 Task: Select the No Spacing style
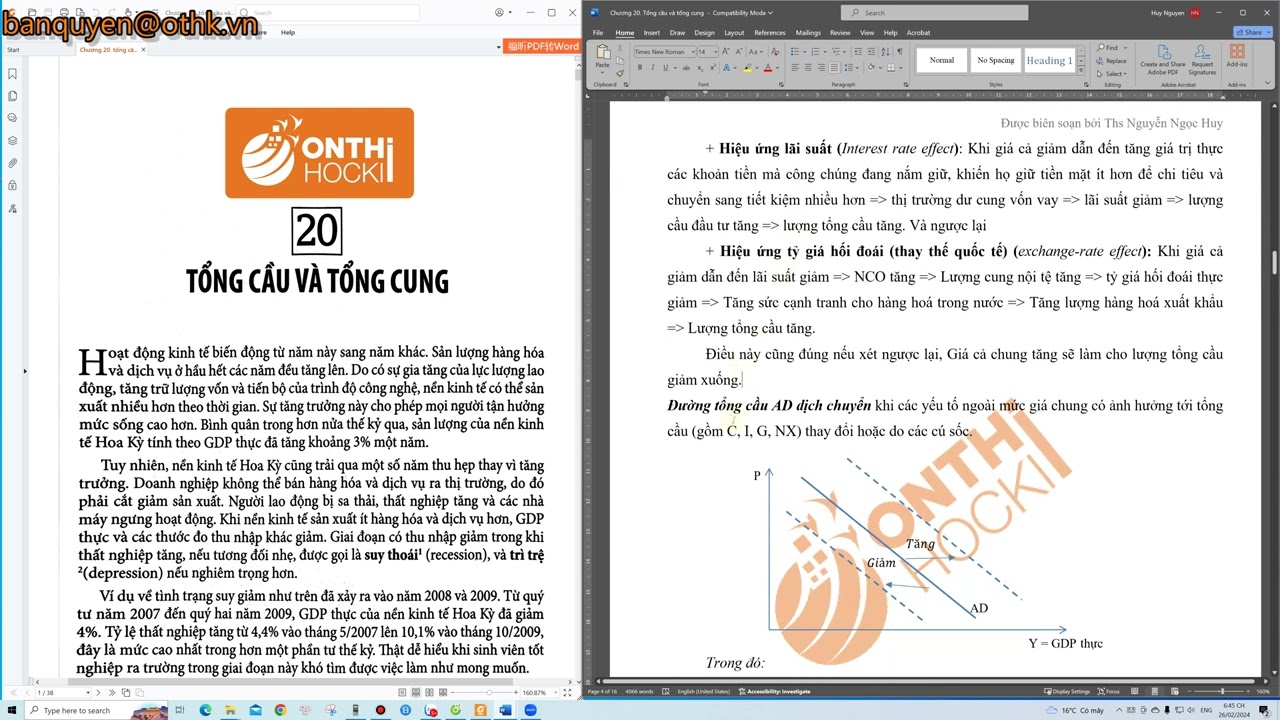point(995,60)
